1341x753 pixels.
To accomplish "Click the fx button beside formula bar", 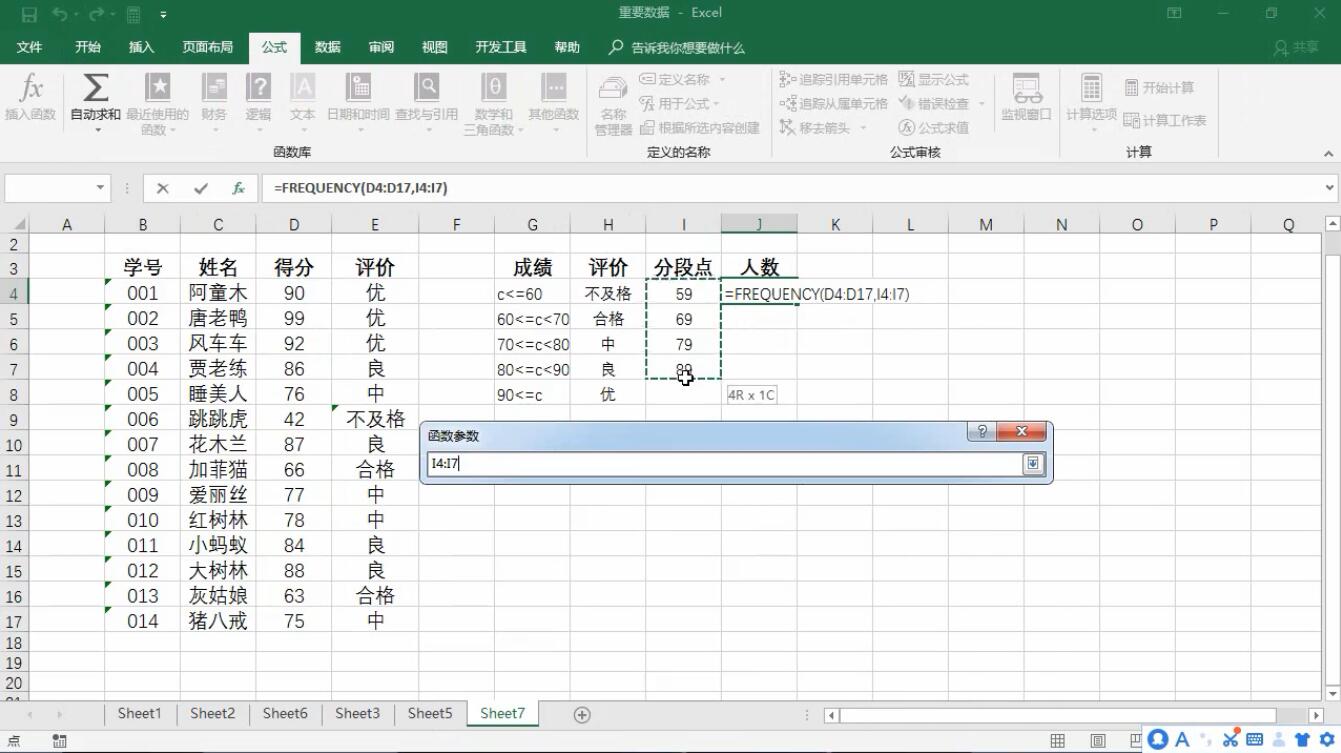I will [238, 188].
